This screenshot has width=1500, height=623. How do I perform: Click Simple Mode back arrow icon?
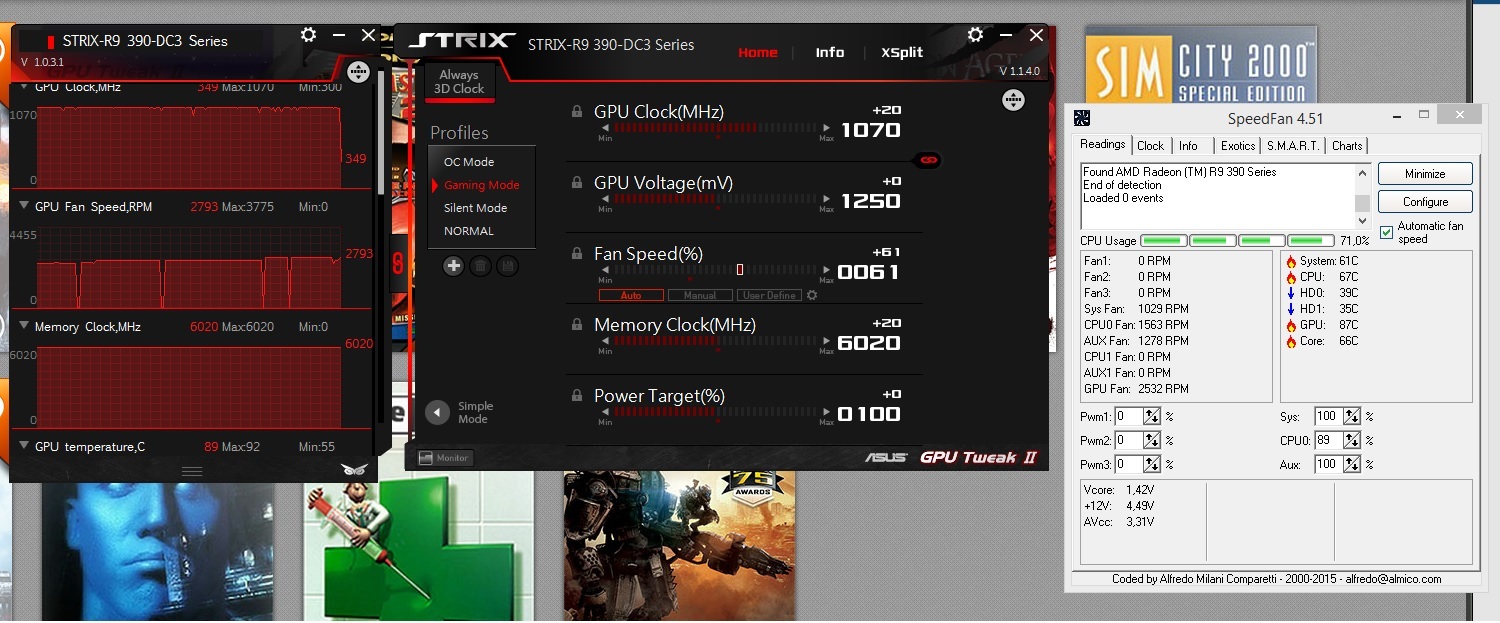click(x=437, y=412)
